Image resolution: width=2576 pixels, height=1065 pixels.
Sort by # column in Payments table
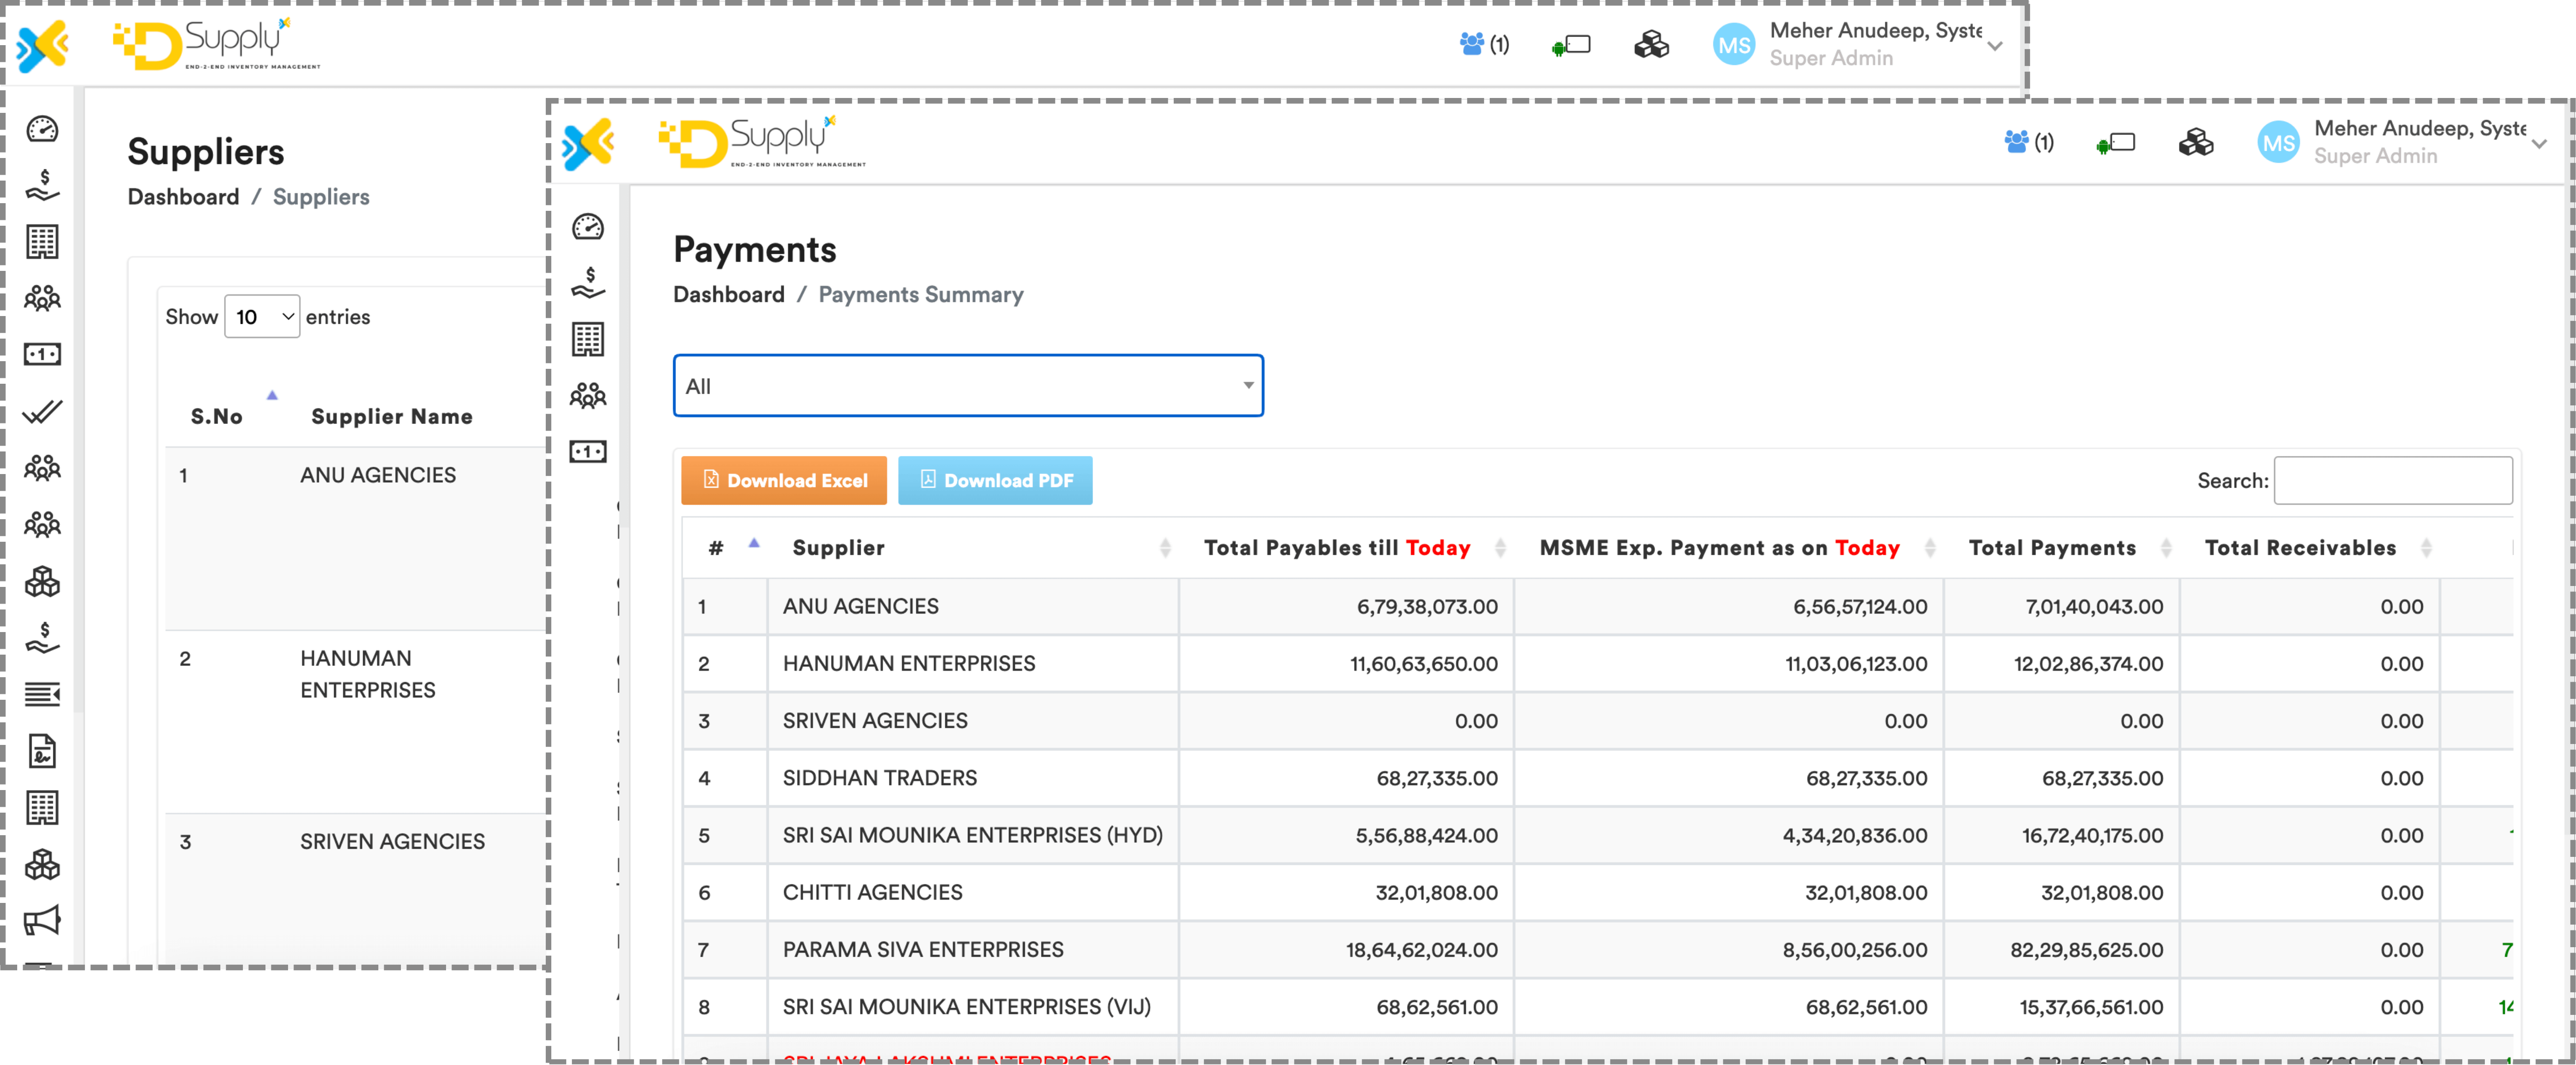click(726, 547)
